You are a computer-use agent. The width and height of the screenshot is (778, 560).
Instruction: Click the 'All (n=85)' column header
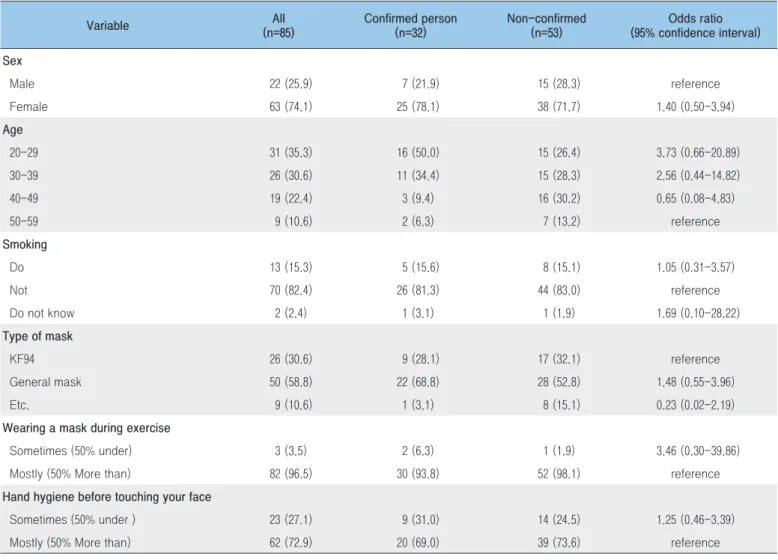click(x=278, y=26)
